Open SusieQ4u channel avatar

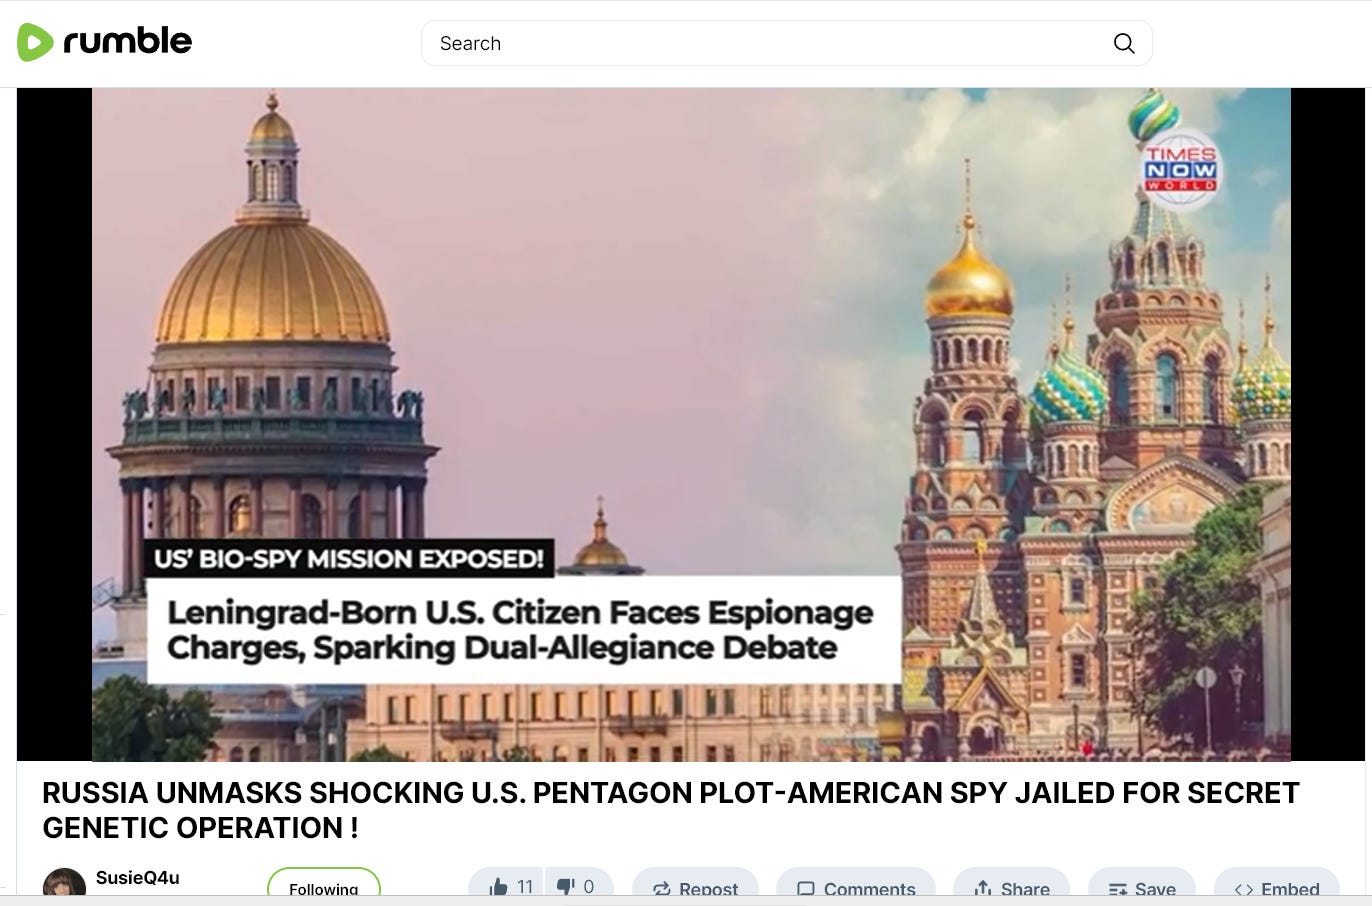coord(64,883)
